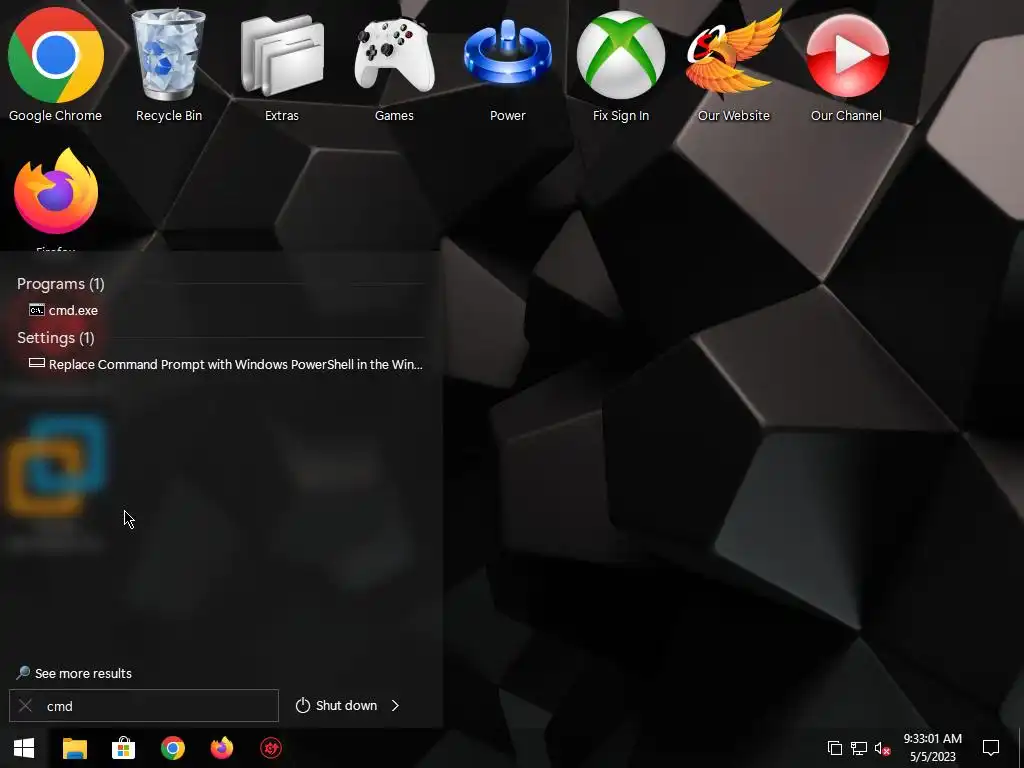Open the Our Website phoenix icon

(733, 65)
